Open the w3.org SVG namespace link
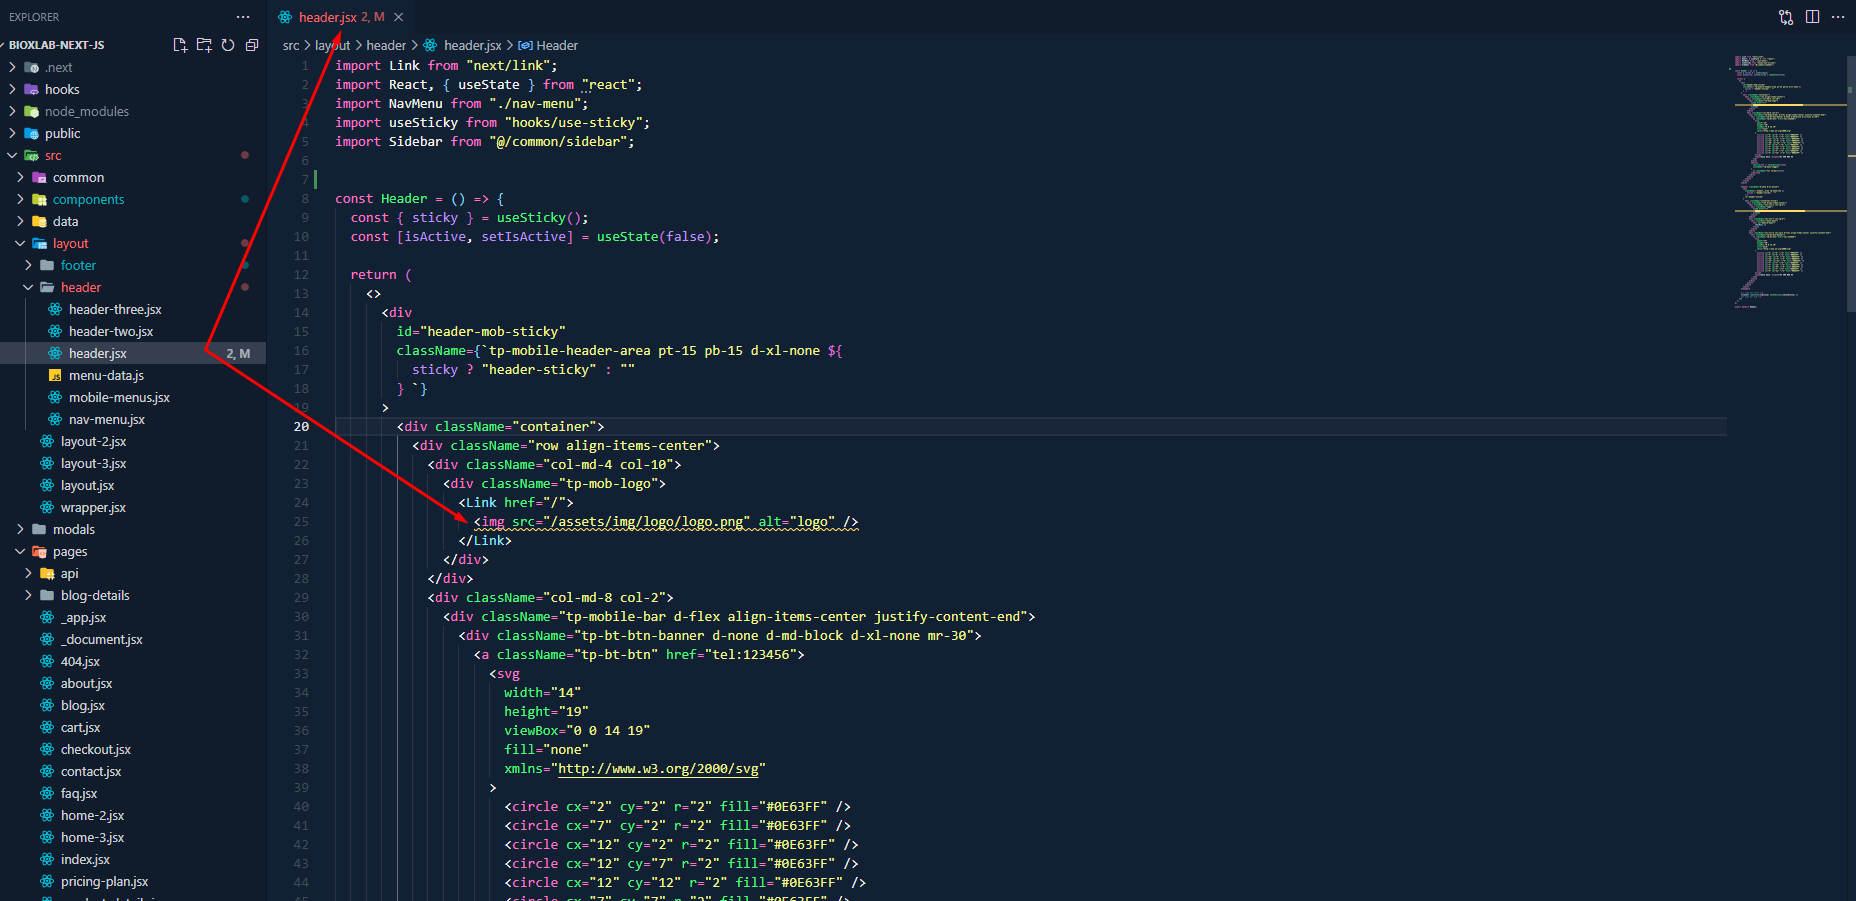The image size is (1856, 901). 658,769
